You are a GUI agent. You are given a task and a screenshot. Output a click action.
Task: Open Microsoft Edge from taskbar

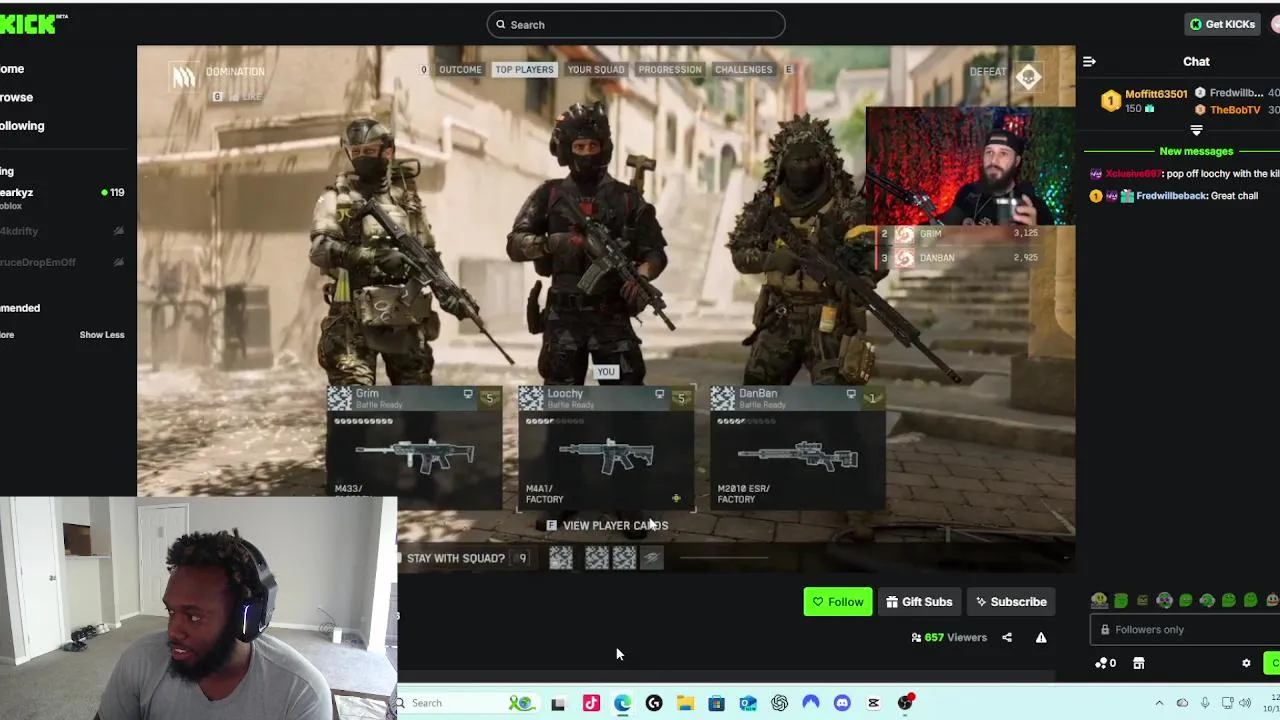point(622,704)
